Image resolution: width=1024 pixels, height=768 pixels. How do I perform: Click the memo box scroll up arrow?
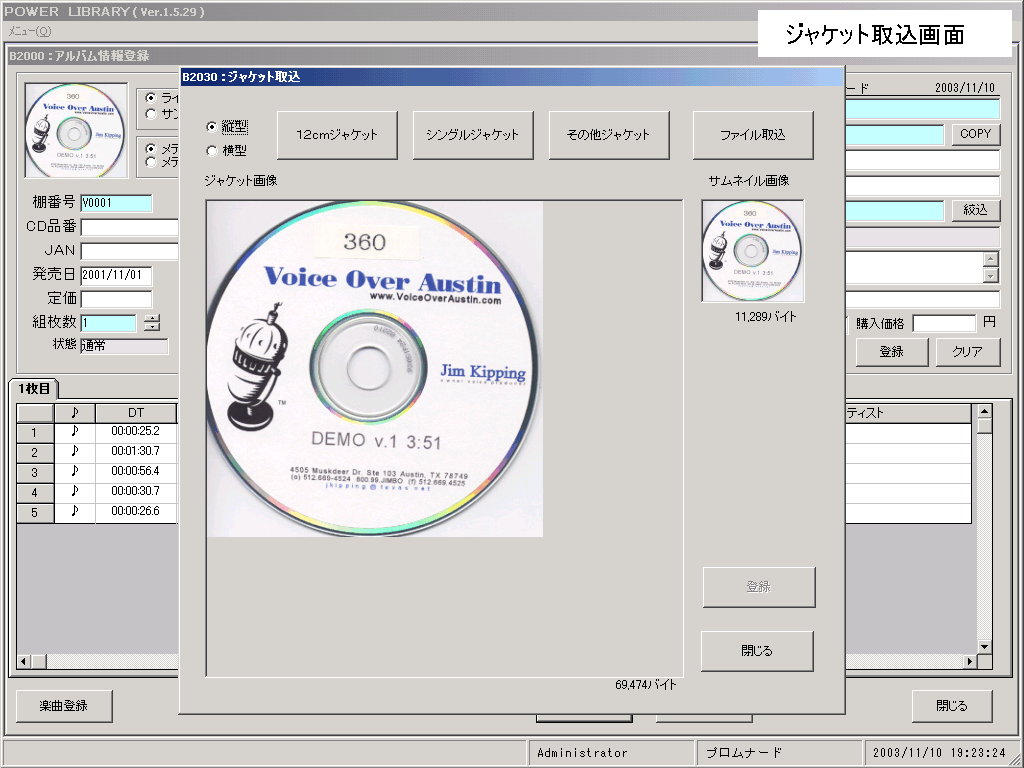pyautogui.click(x=991, y=259)
